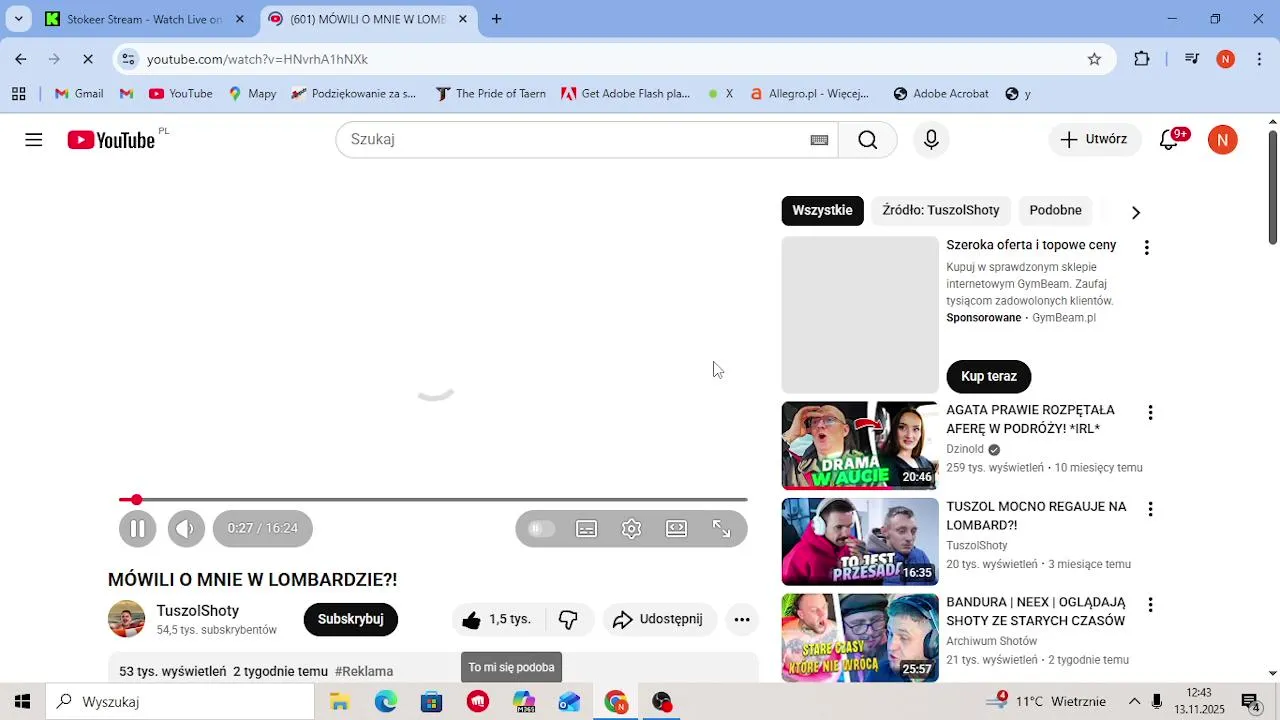1280x720 pixels.
Task: Open the Gmail bookmark
Action: [x=79, y=94]
